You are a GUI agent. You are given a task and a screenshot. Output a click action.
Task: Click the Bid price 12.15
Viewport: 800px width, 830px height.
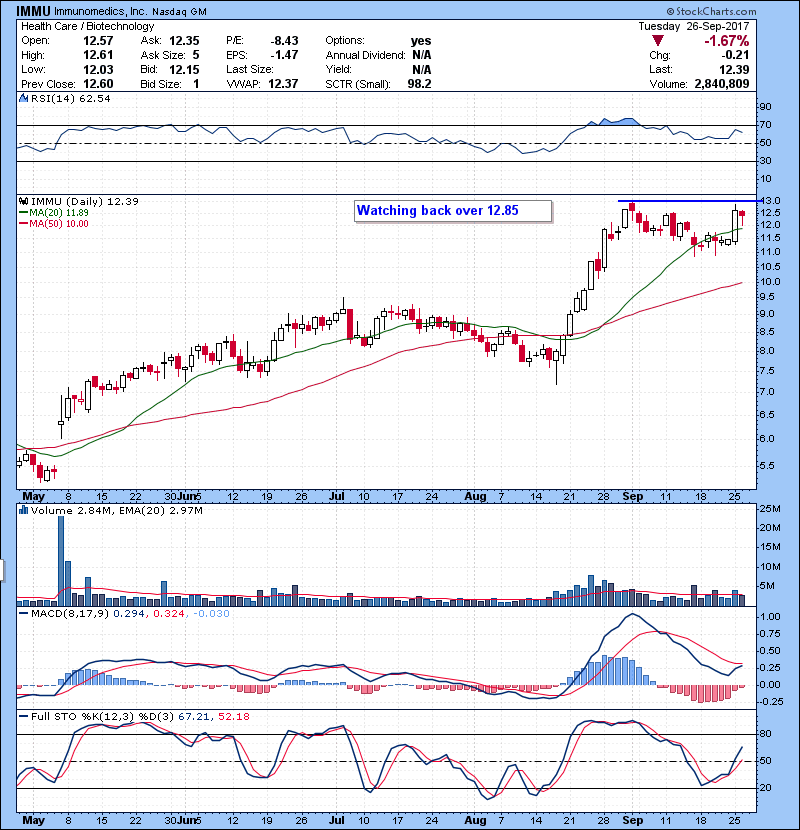tap(184, 69)
